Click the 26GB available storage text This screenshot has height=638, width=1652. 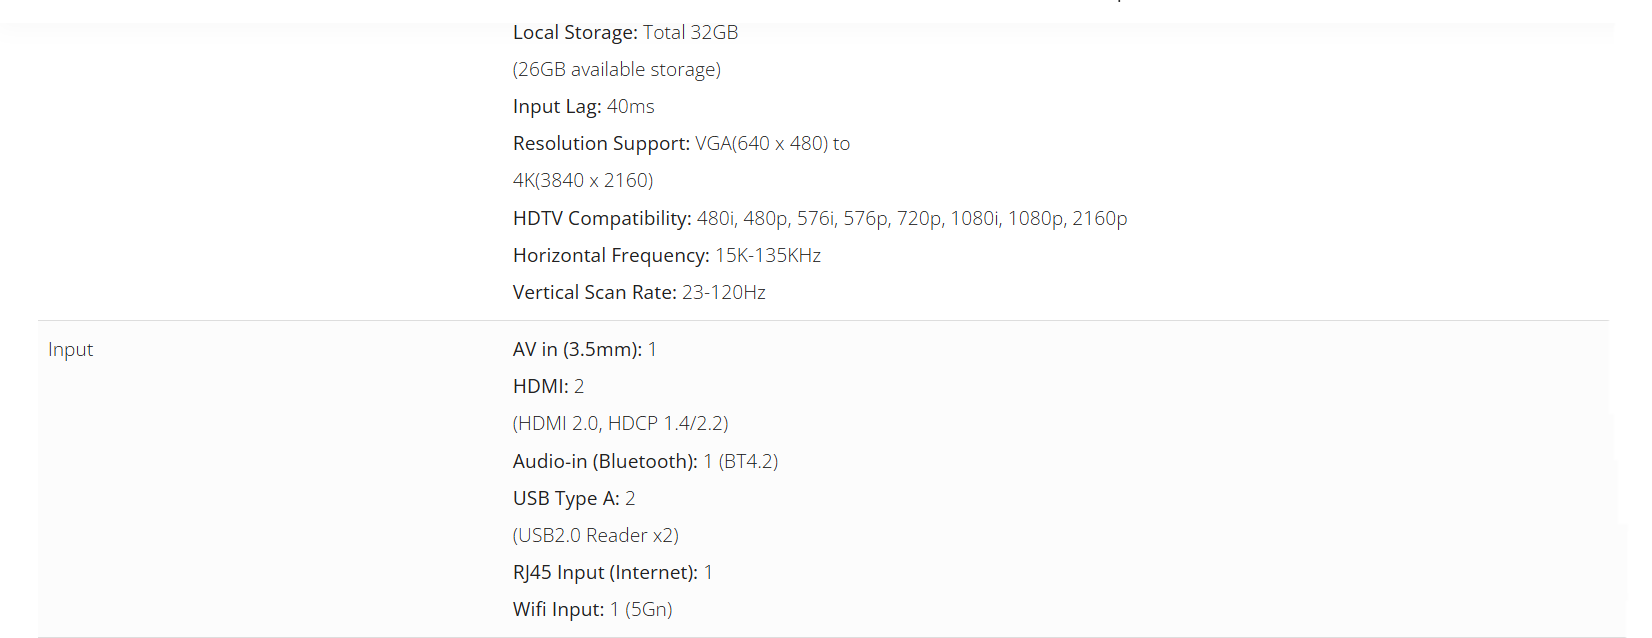[616, 69]
